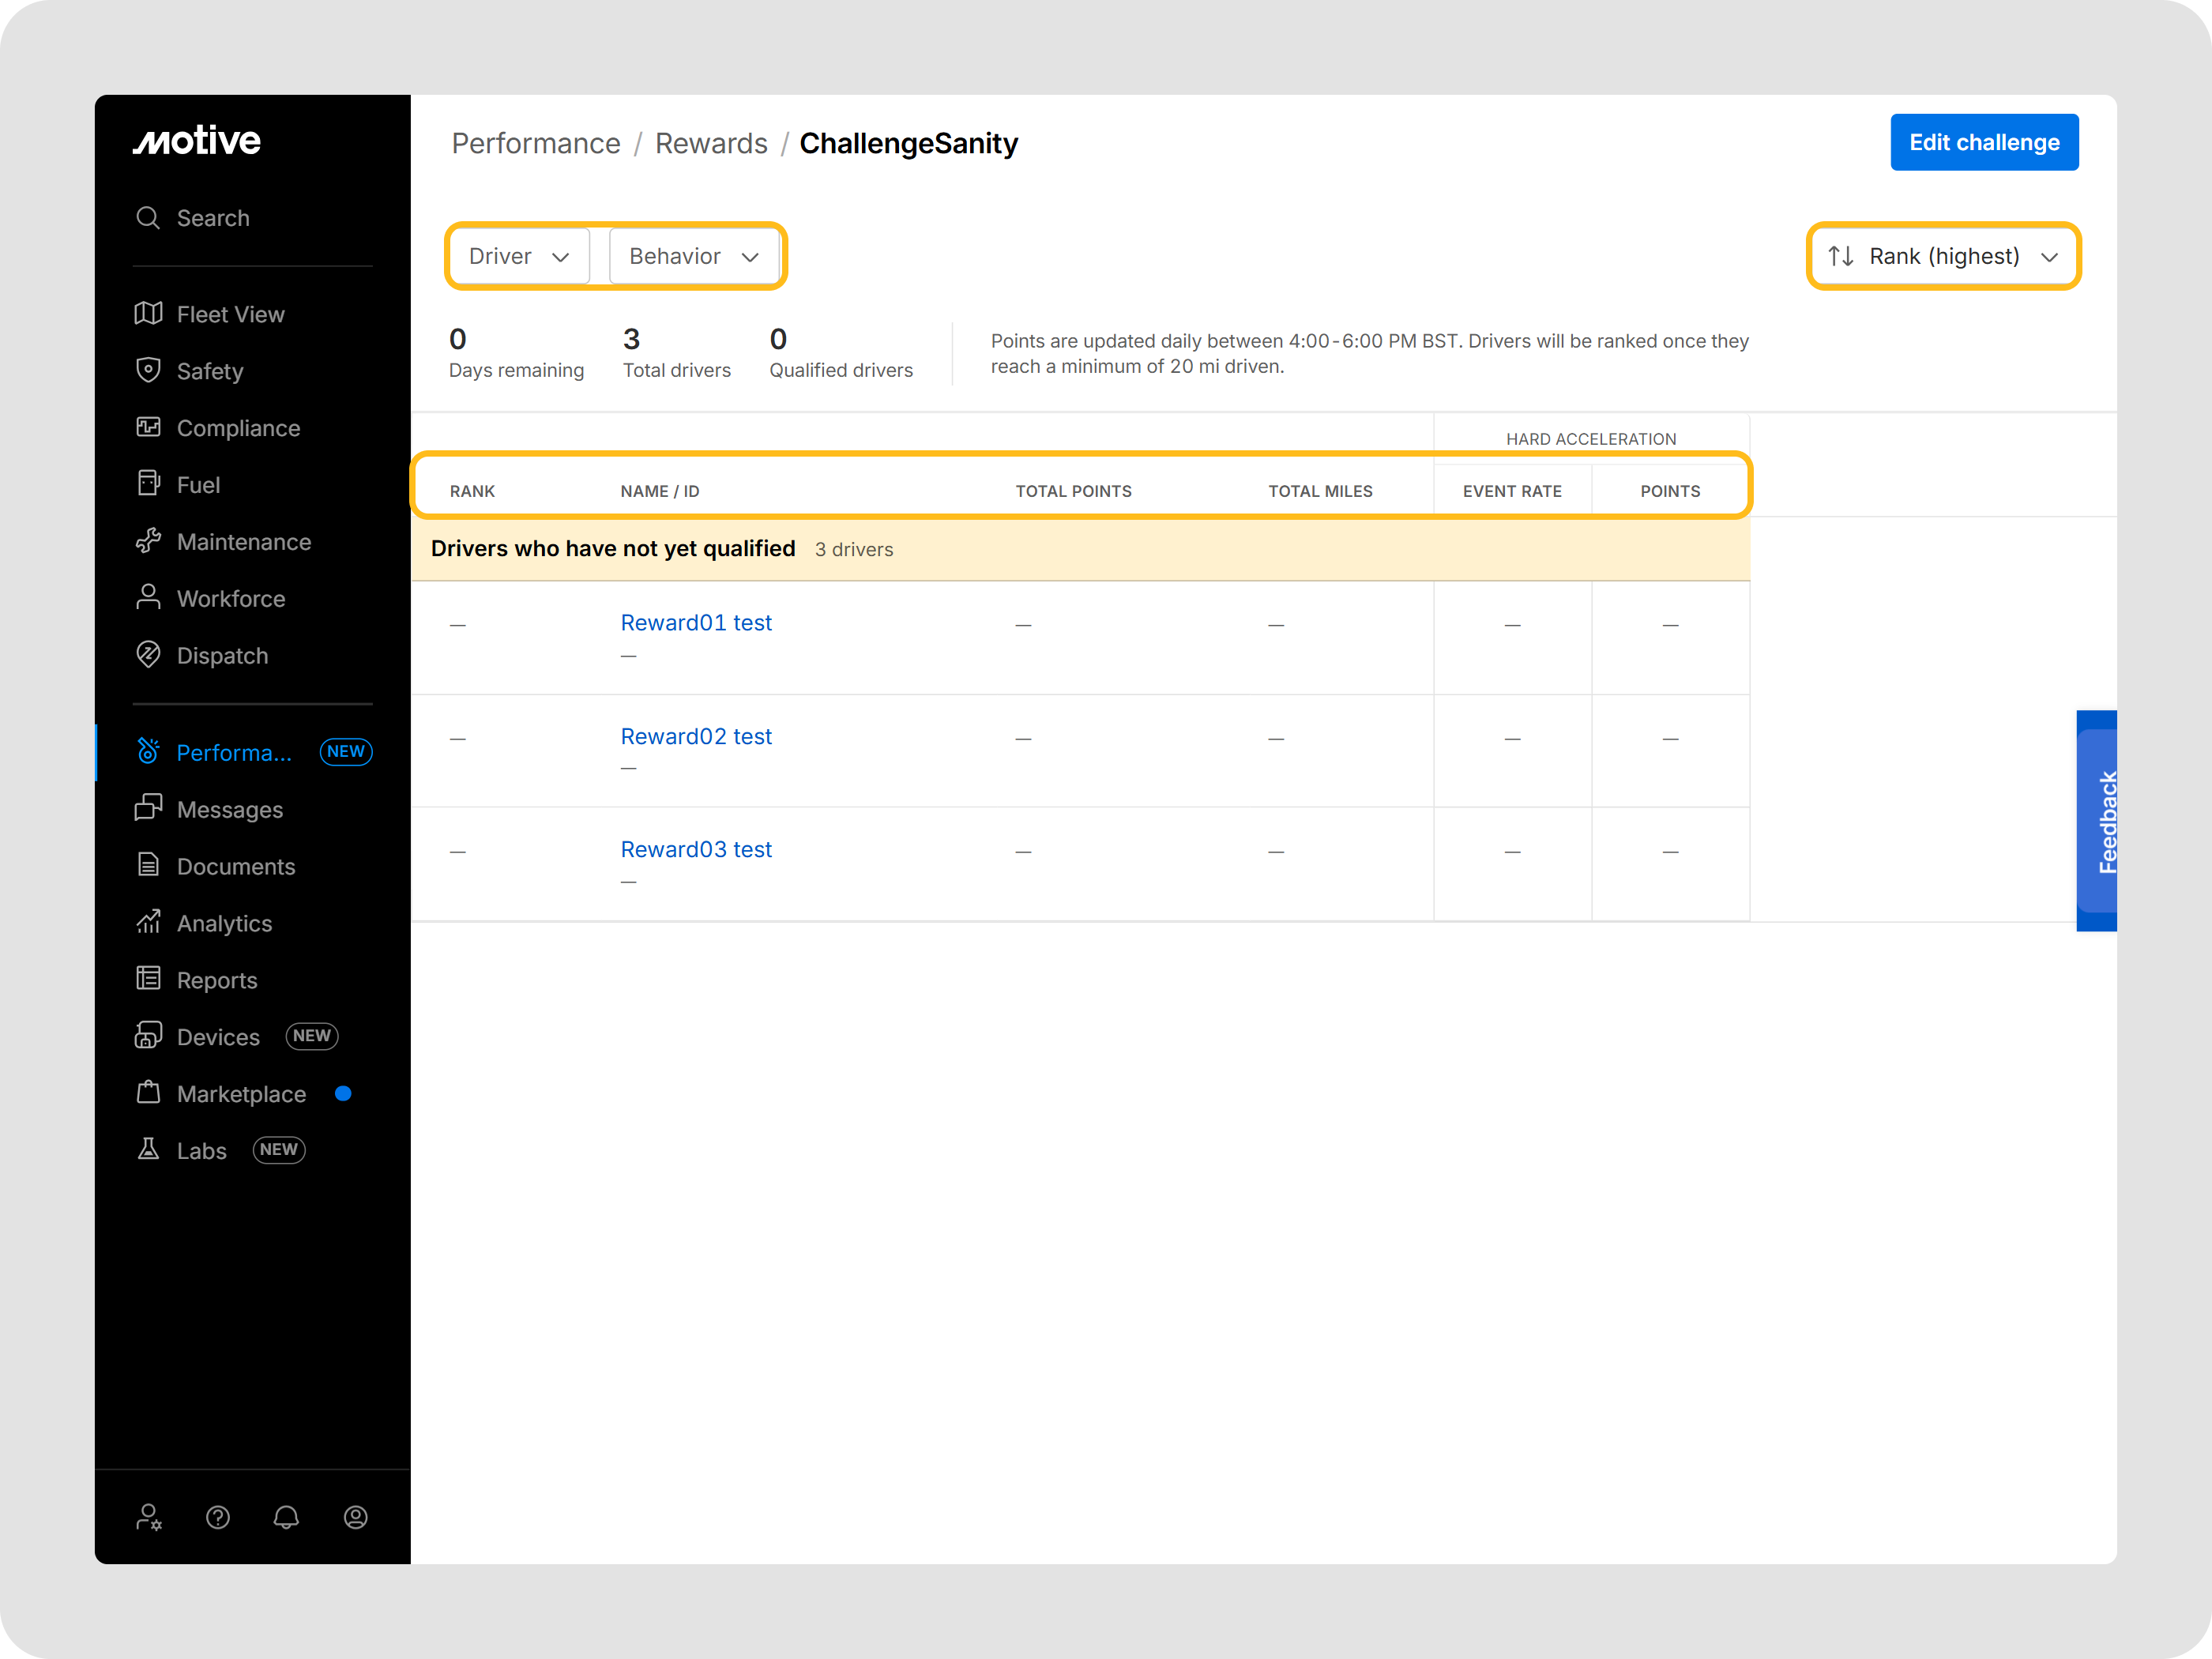Click the 'Total drivers' stat
The width and height of the screenshot is (2212, 1659).
point(677,353)
